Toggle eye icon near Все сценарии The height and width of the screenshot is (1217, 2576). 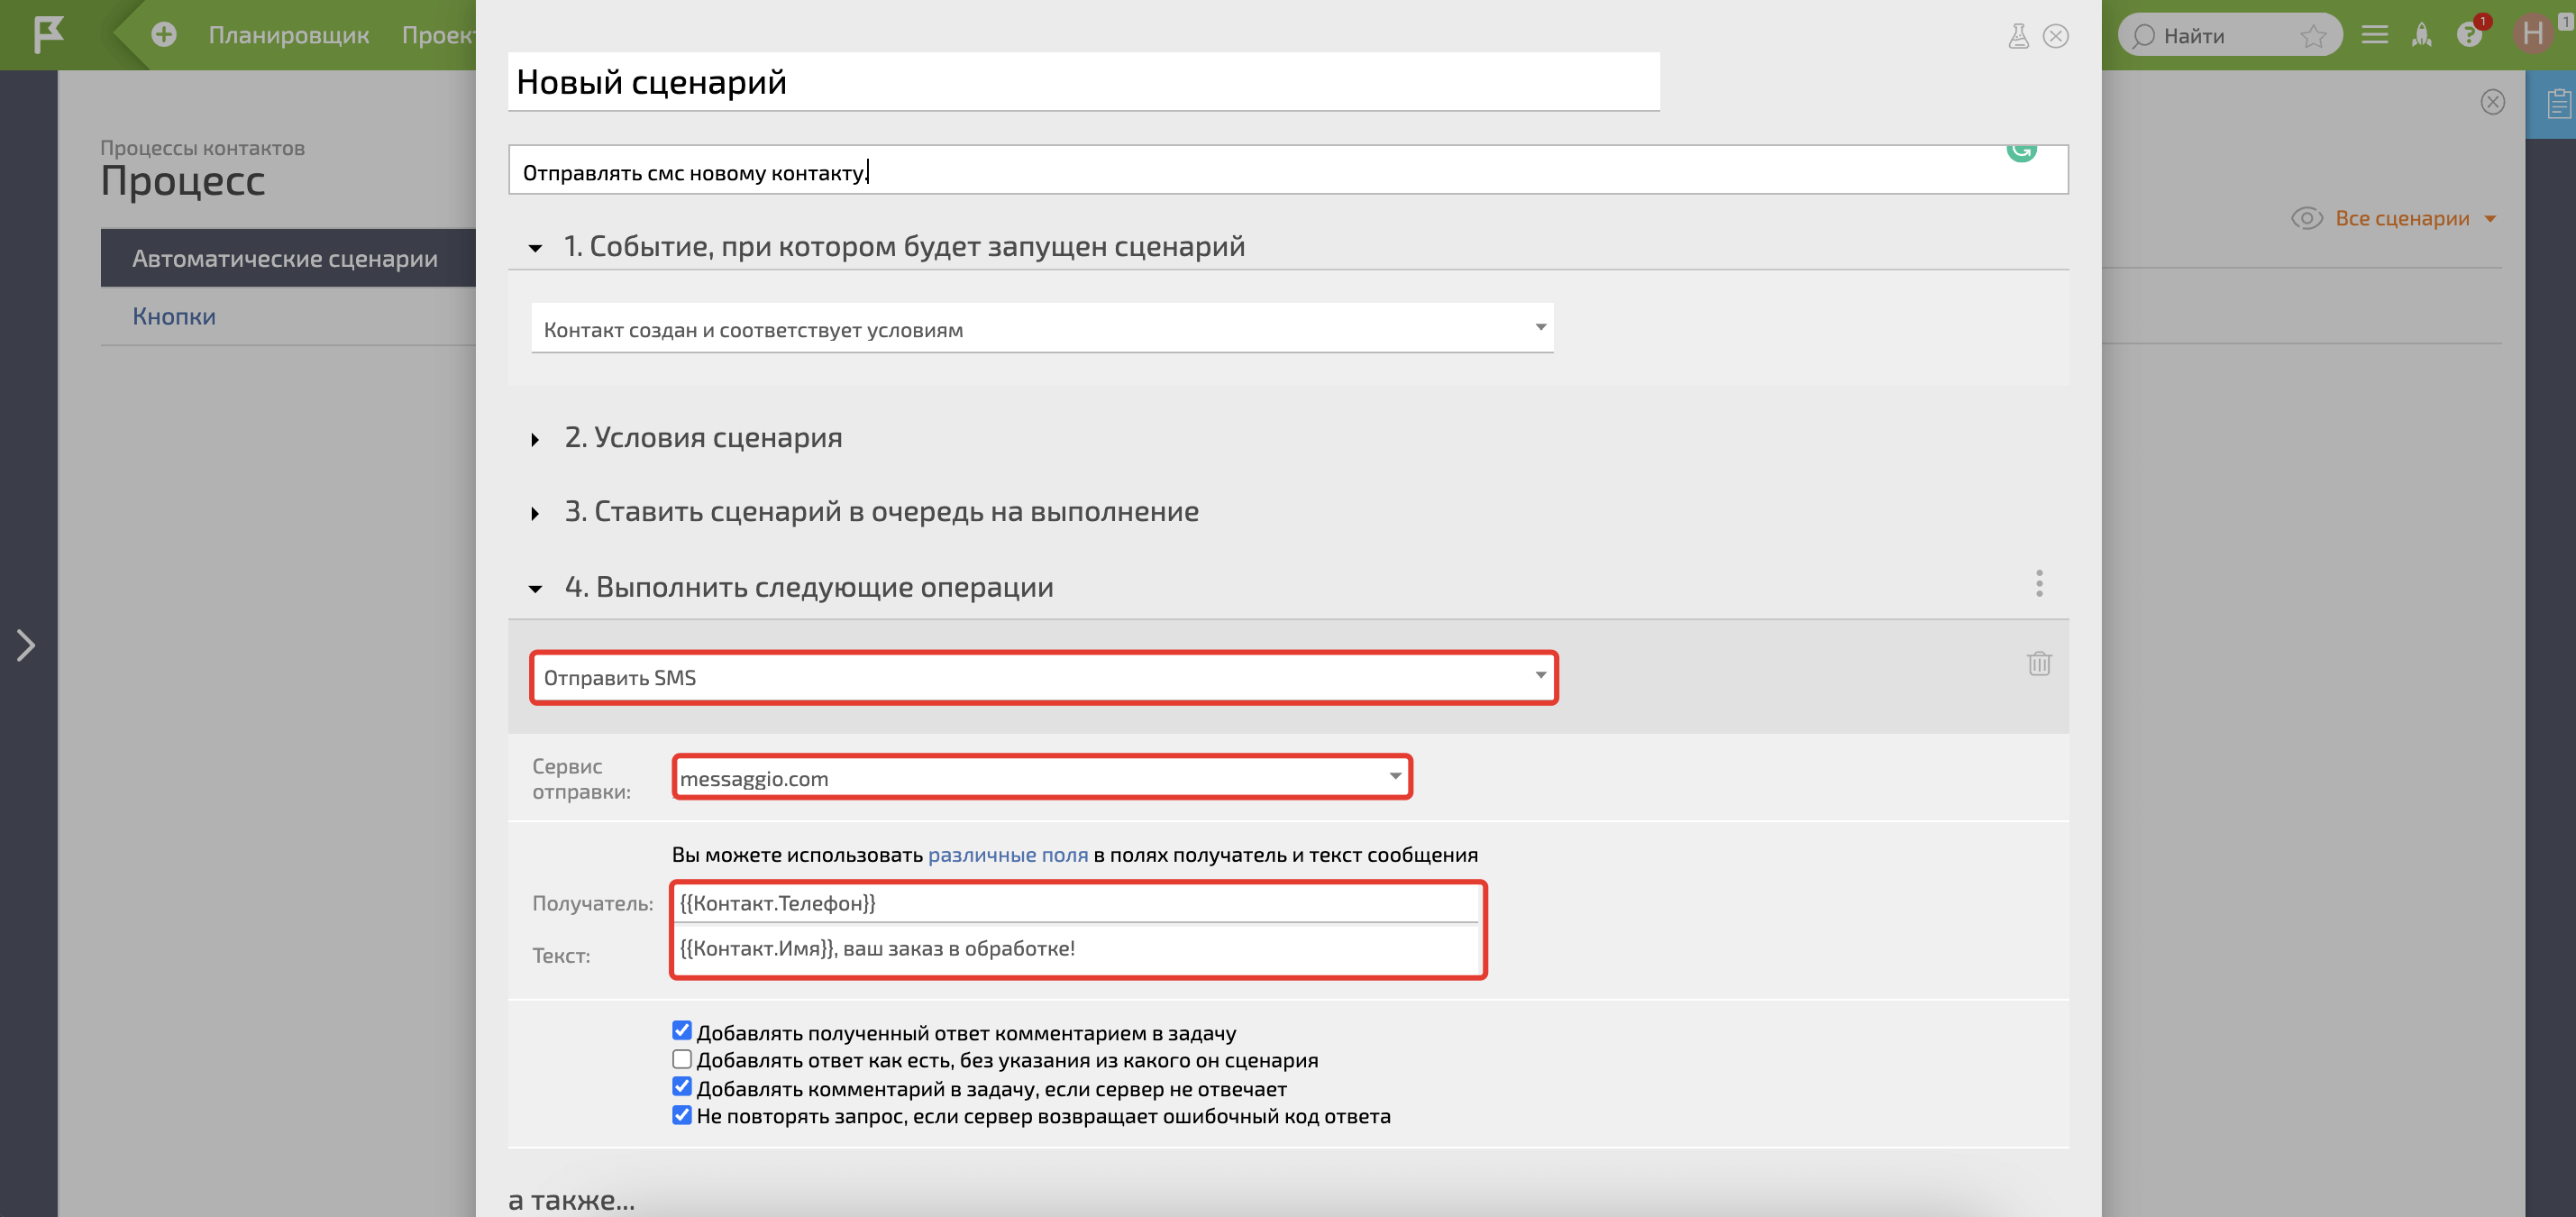pyautogui.click(x=2306, y=218)
